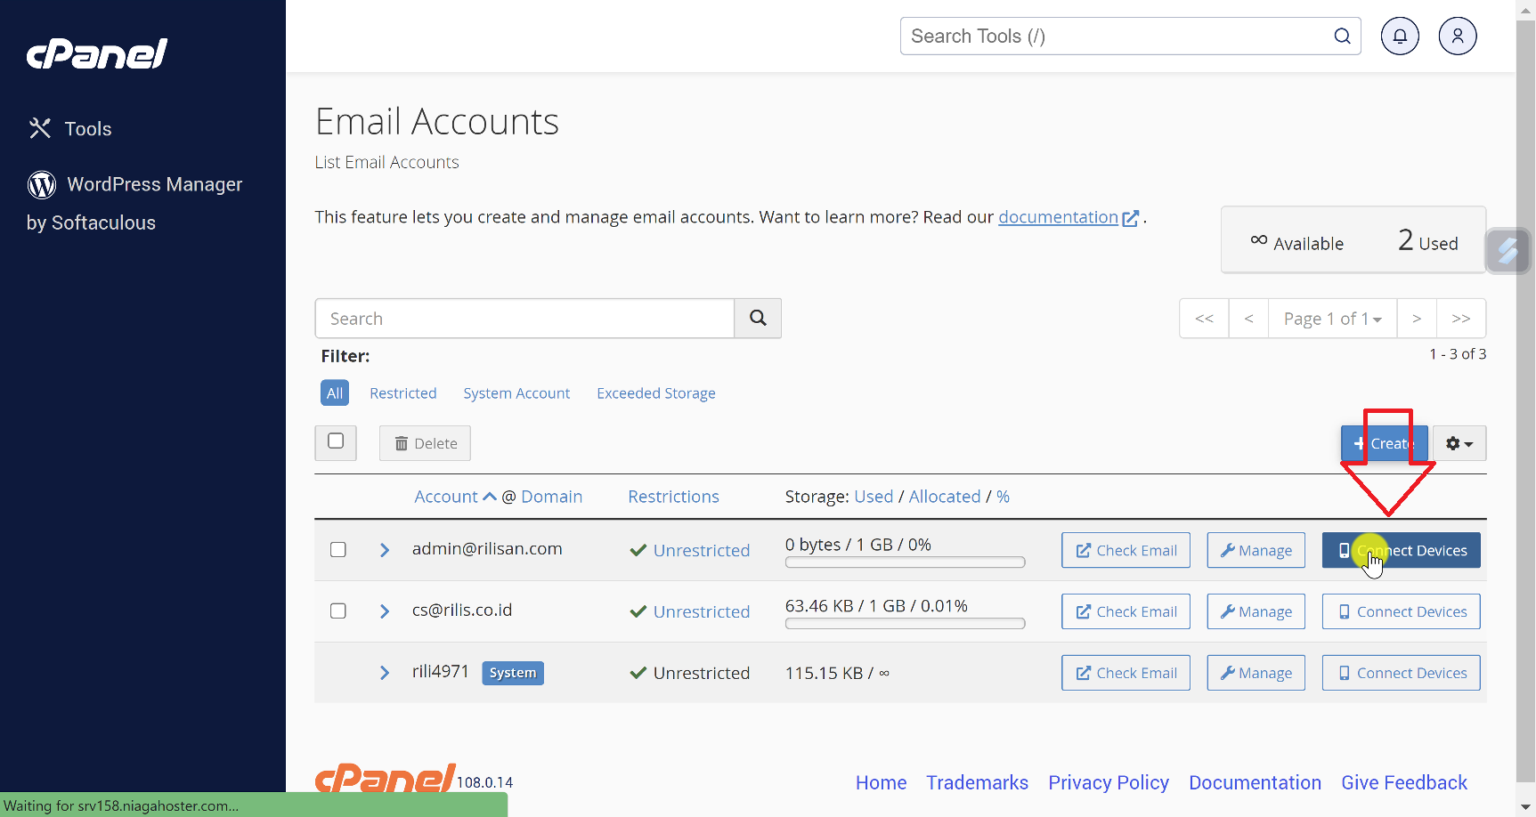Click the storage usage bar for cs@rilis.co.id
Image resolution: width=1536 pixels, height=817 pixels.
tap(904, 623)
